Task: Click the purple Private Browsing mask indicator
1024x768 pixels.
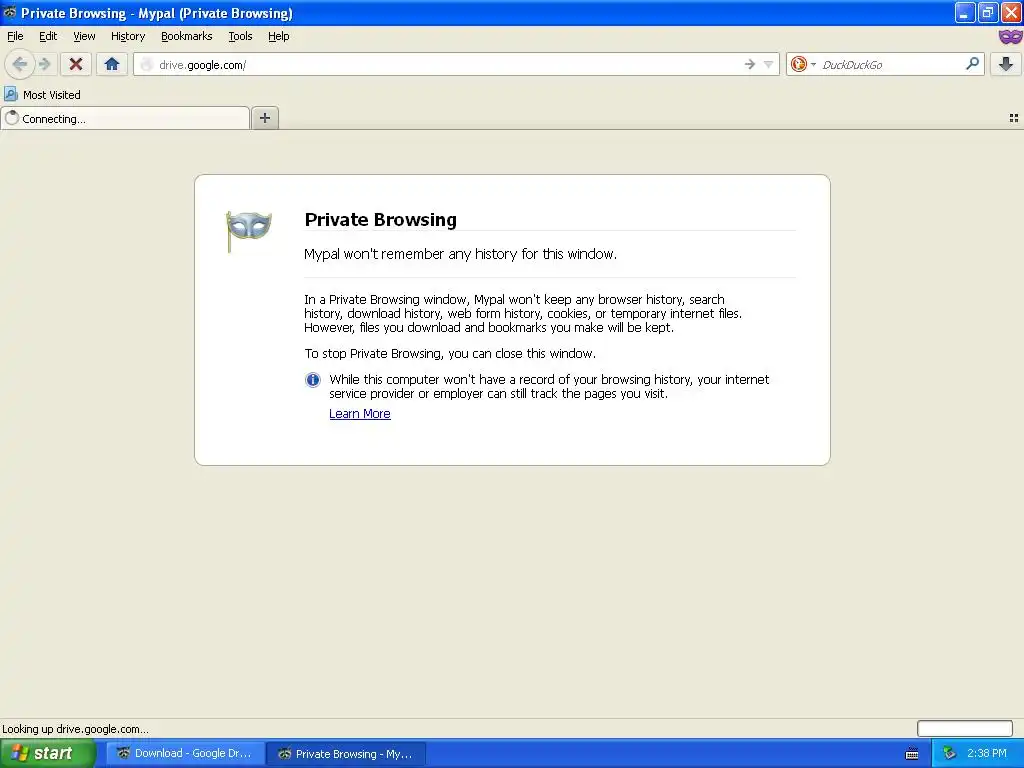Action: [x=1010, y=37]
